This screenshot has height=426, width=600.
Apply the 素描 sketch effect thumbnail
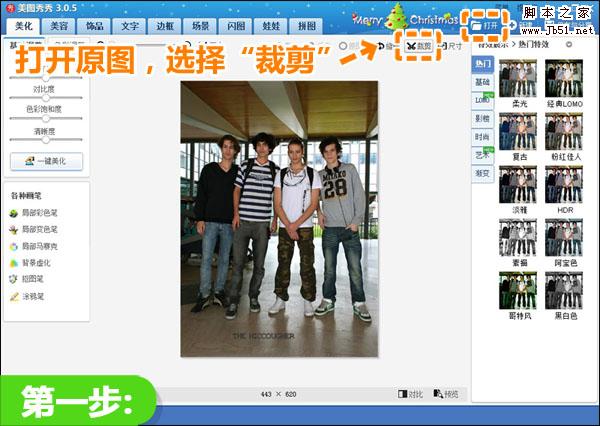coord(518,238)
